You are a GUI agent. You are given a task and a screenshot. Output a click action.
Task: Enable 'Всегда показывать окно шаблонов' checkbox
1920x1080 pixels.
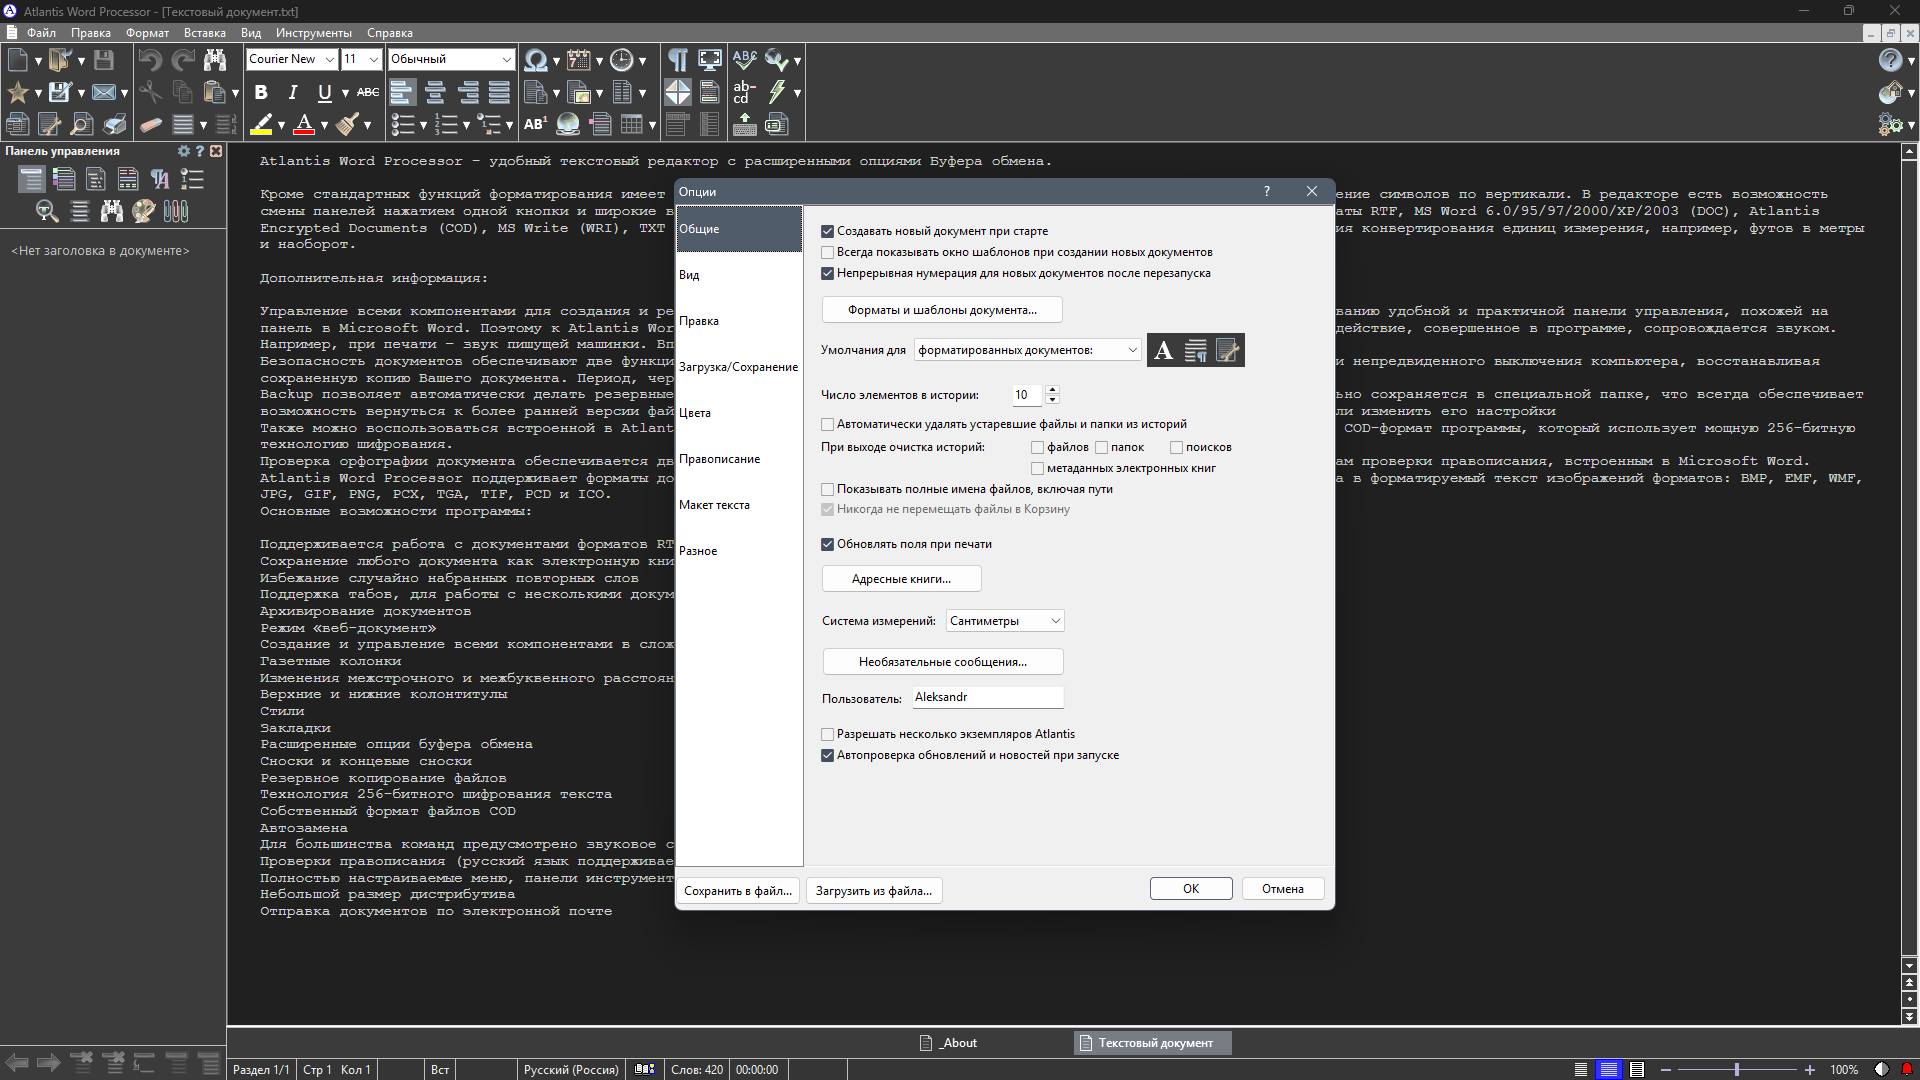[x=827, y=252]
